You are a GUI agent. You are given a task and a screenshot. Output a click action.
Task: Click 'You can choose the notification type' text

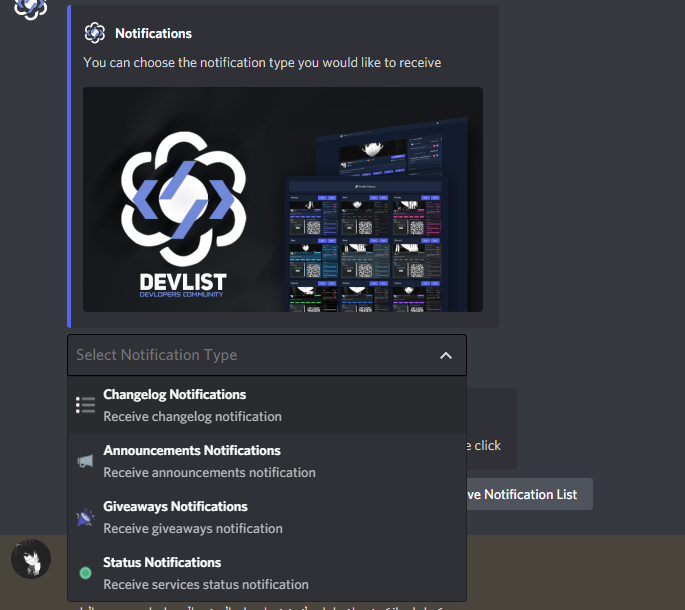pos(262,62)
